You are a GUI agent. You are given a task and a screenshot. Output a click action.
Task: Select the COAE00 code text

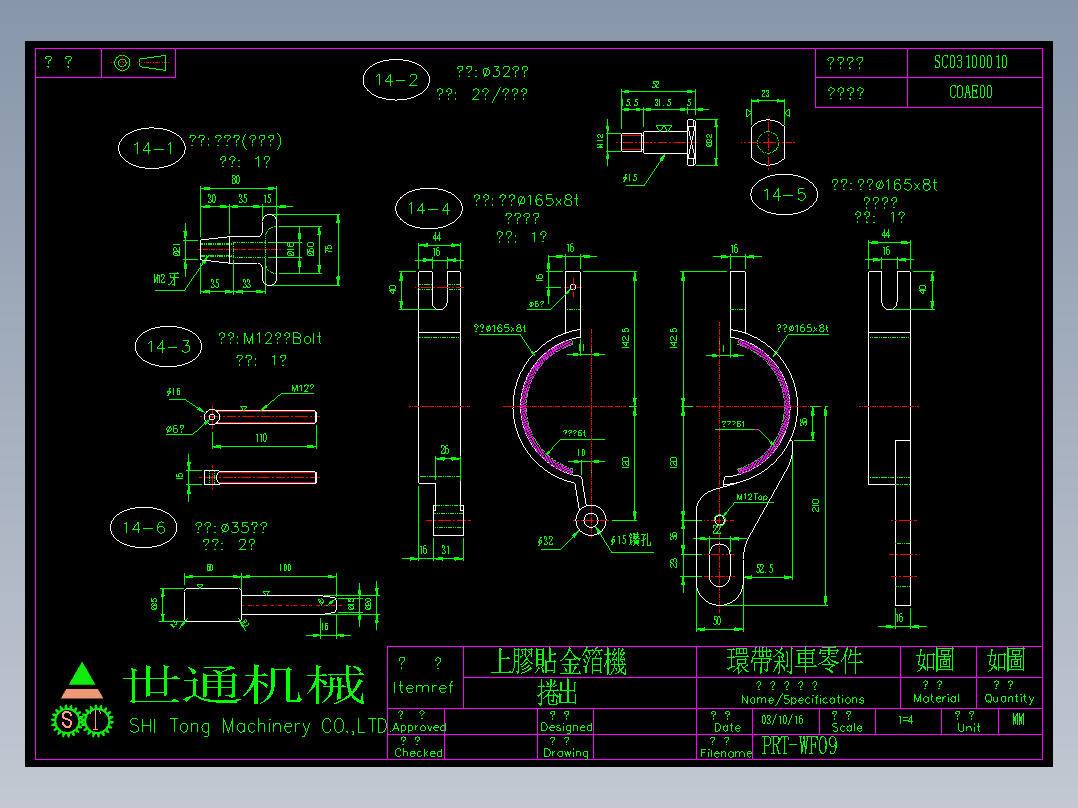click(971, 92)
